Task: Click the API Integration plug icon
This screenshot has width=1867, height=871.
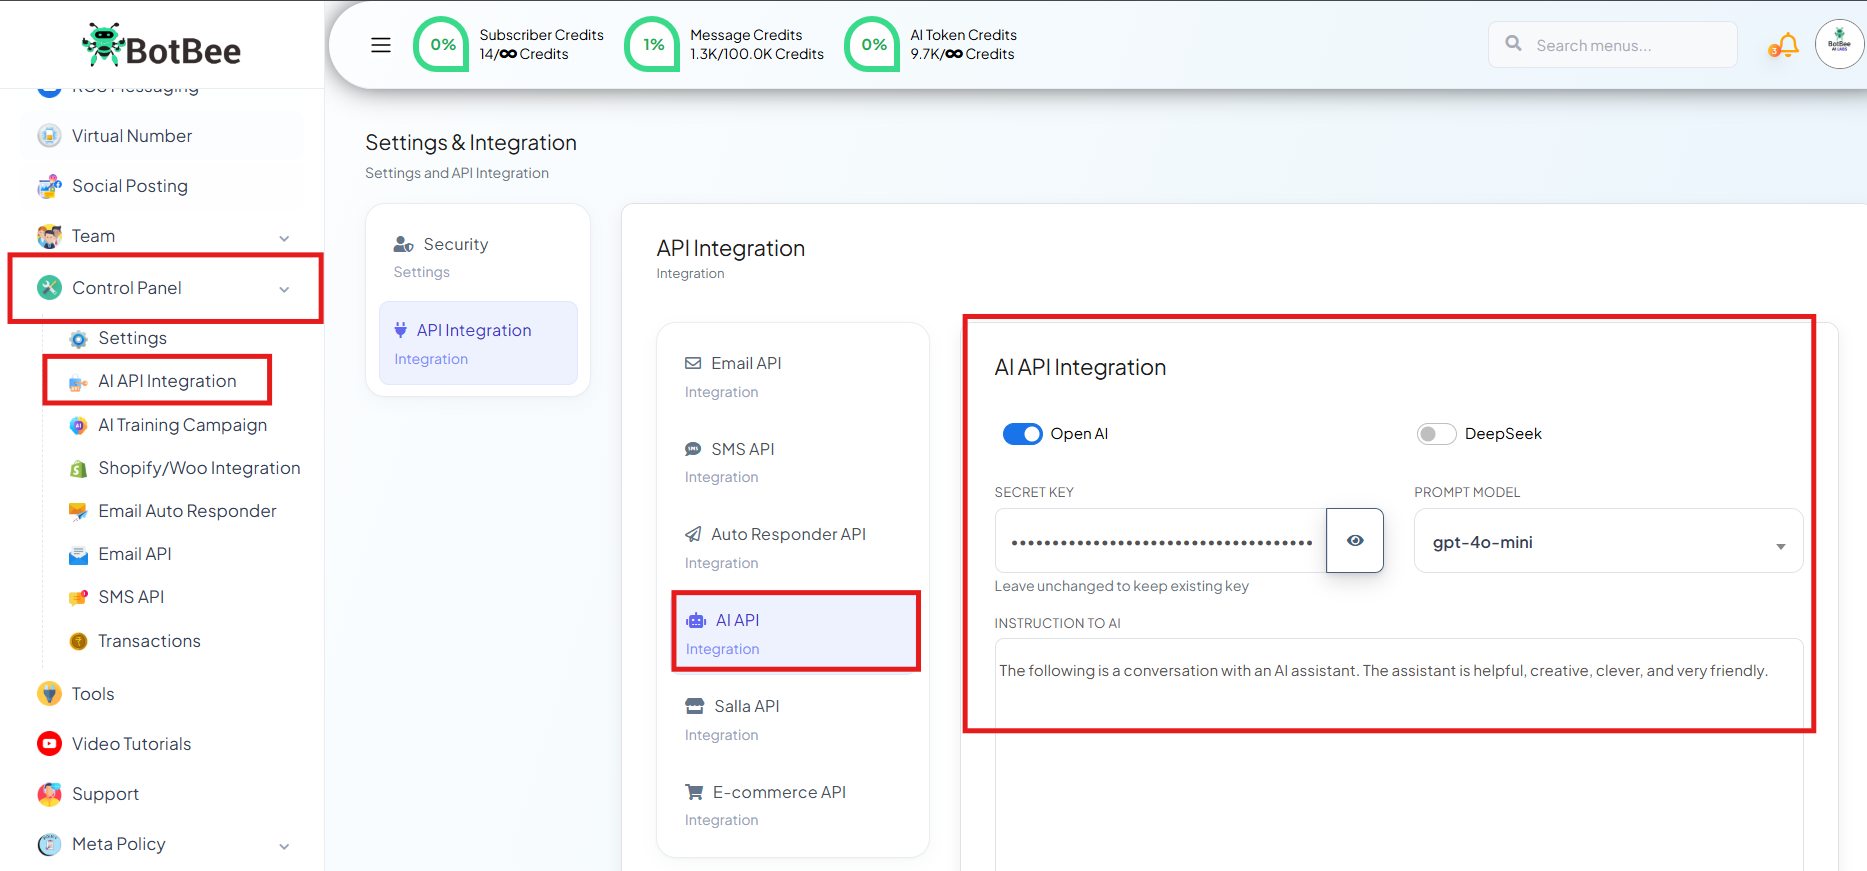Action: coord(401,330)
